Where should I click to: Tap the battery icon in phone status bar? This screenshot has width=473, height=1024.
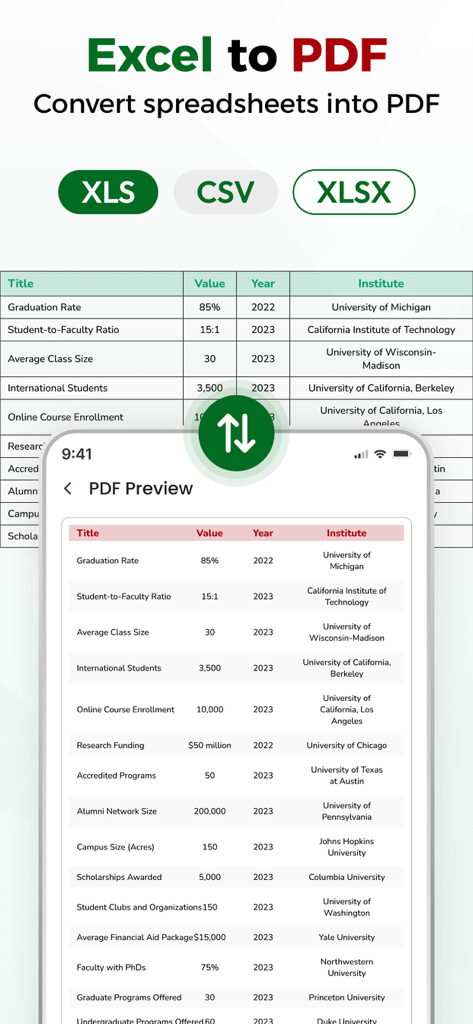pos(401,454)
